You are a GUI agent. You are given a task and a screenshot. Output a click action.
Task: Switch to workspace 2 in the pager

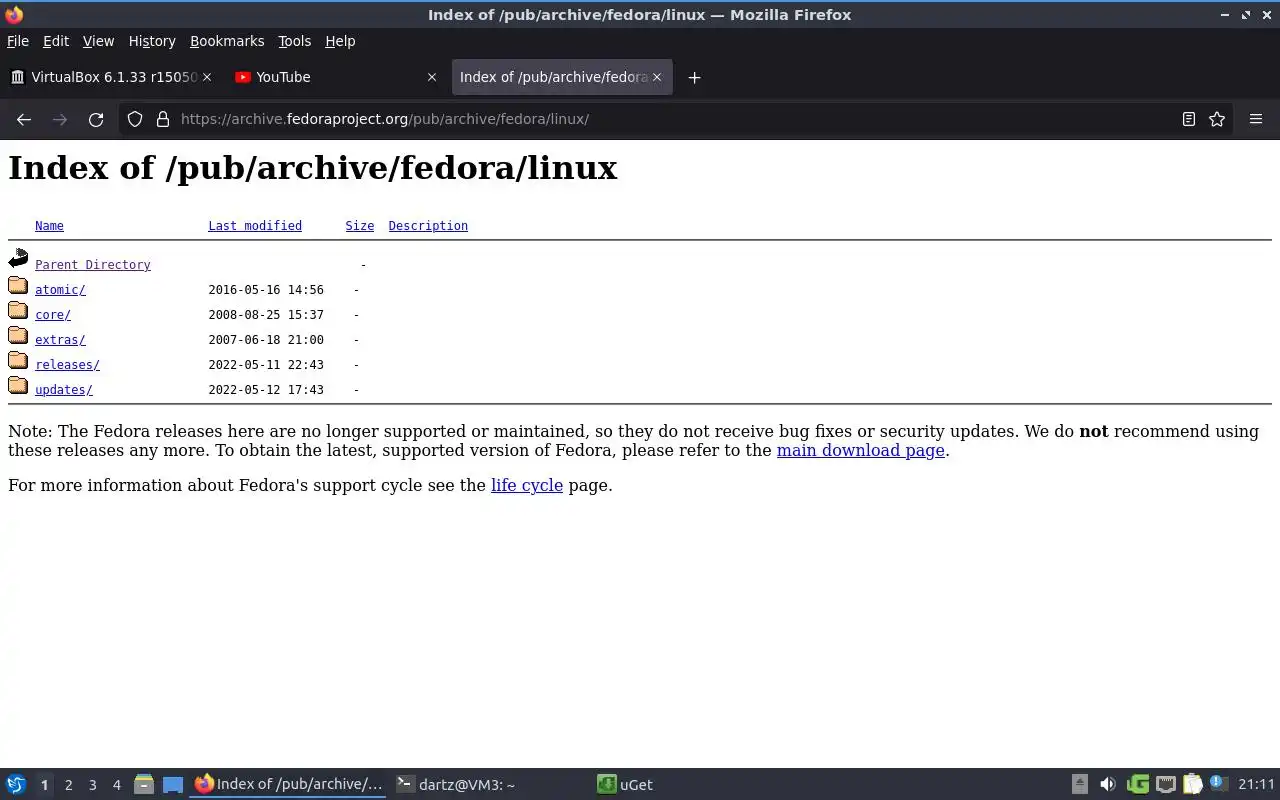pos(68,785)
